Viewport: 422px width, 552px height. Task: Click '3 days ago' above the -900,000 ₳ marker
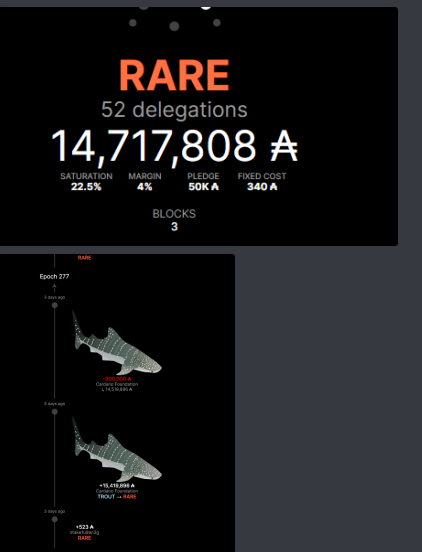pos(55,297)
